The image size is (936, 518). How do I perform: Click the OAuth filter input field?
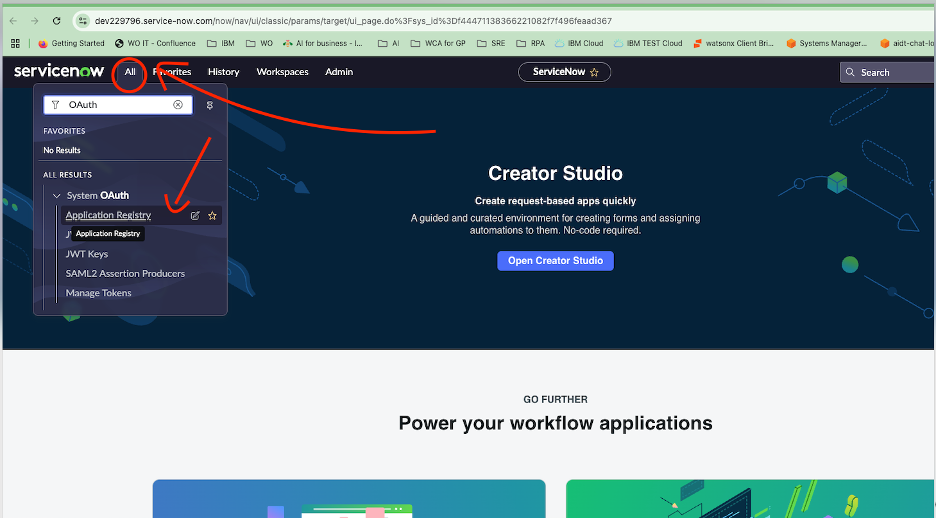(118, 105)
